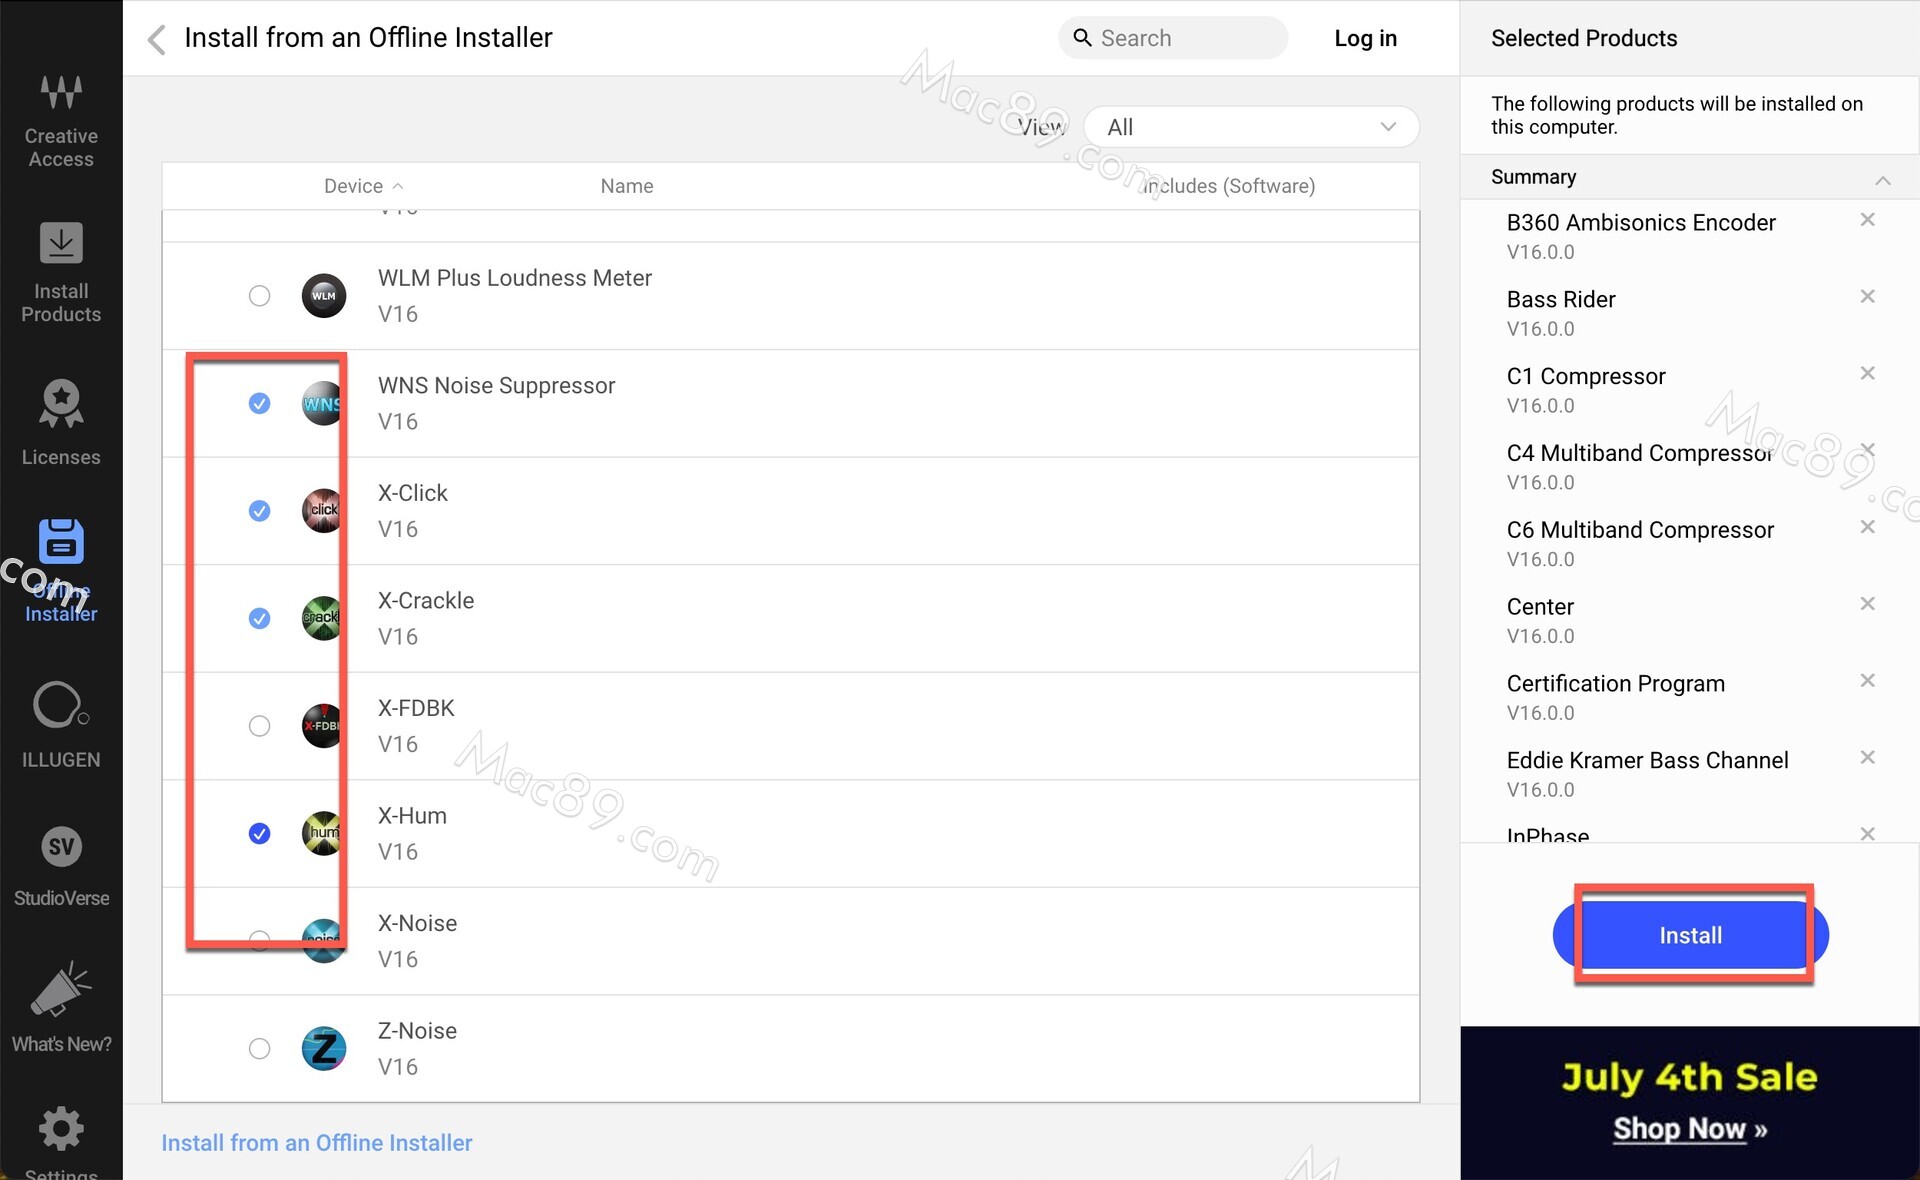
Task: Open StudioVerse section
Action: coord(61,865)
